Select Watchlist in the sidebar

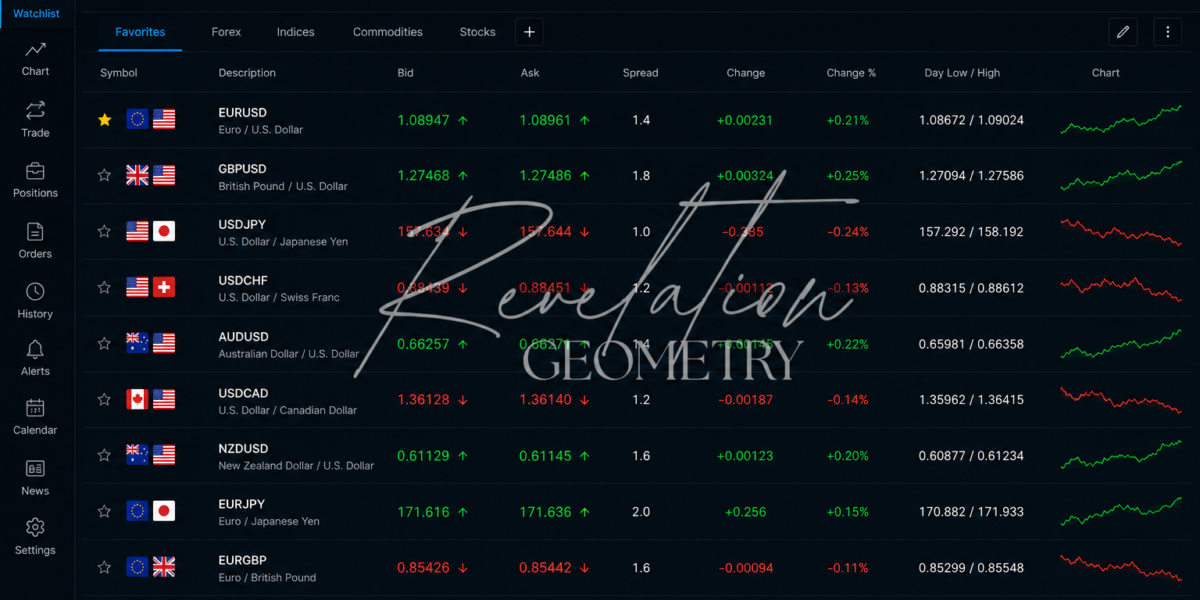(x=36, y=12)
